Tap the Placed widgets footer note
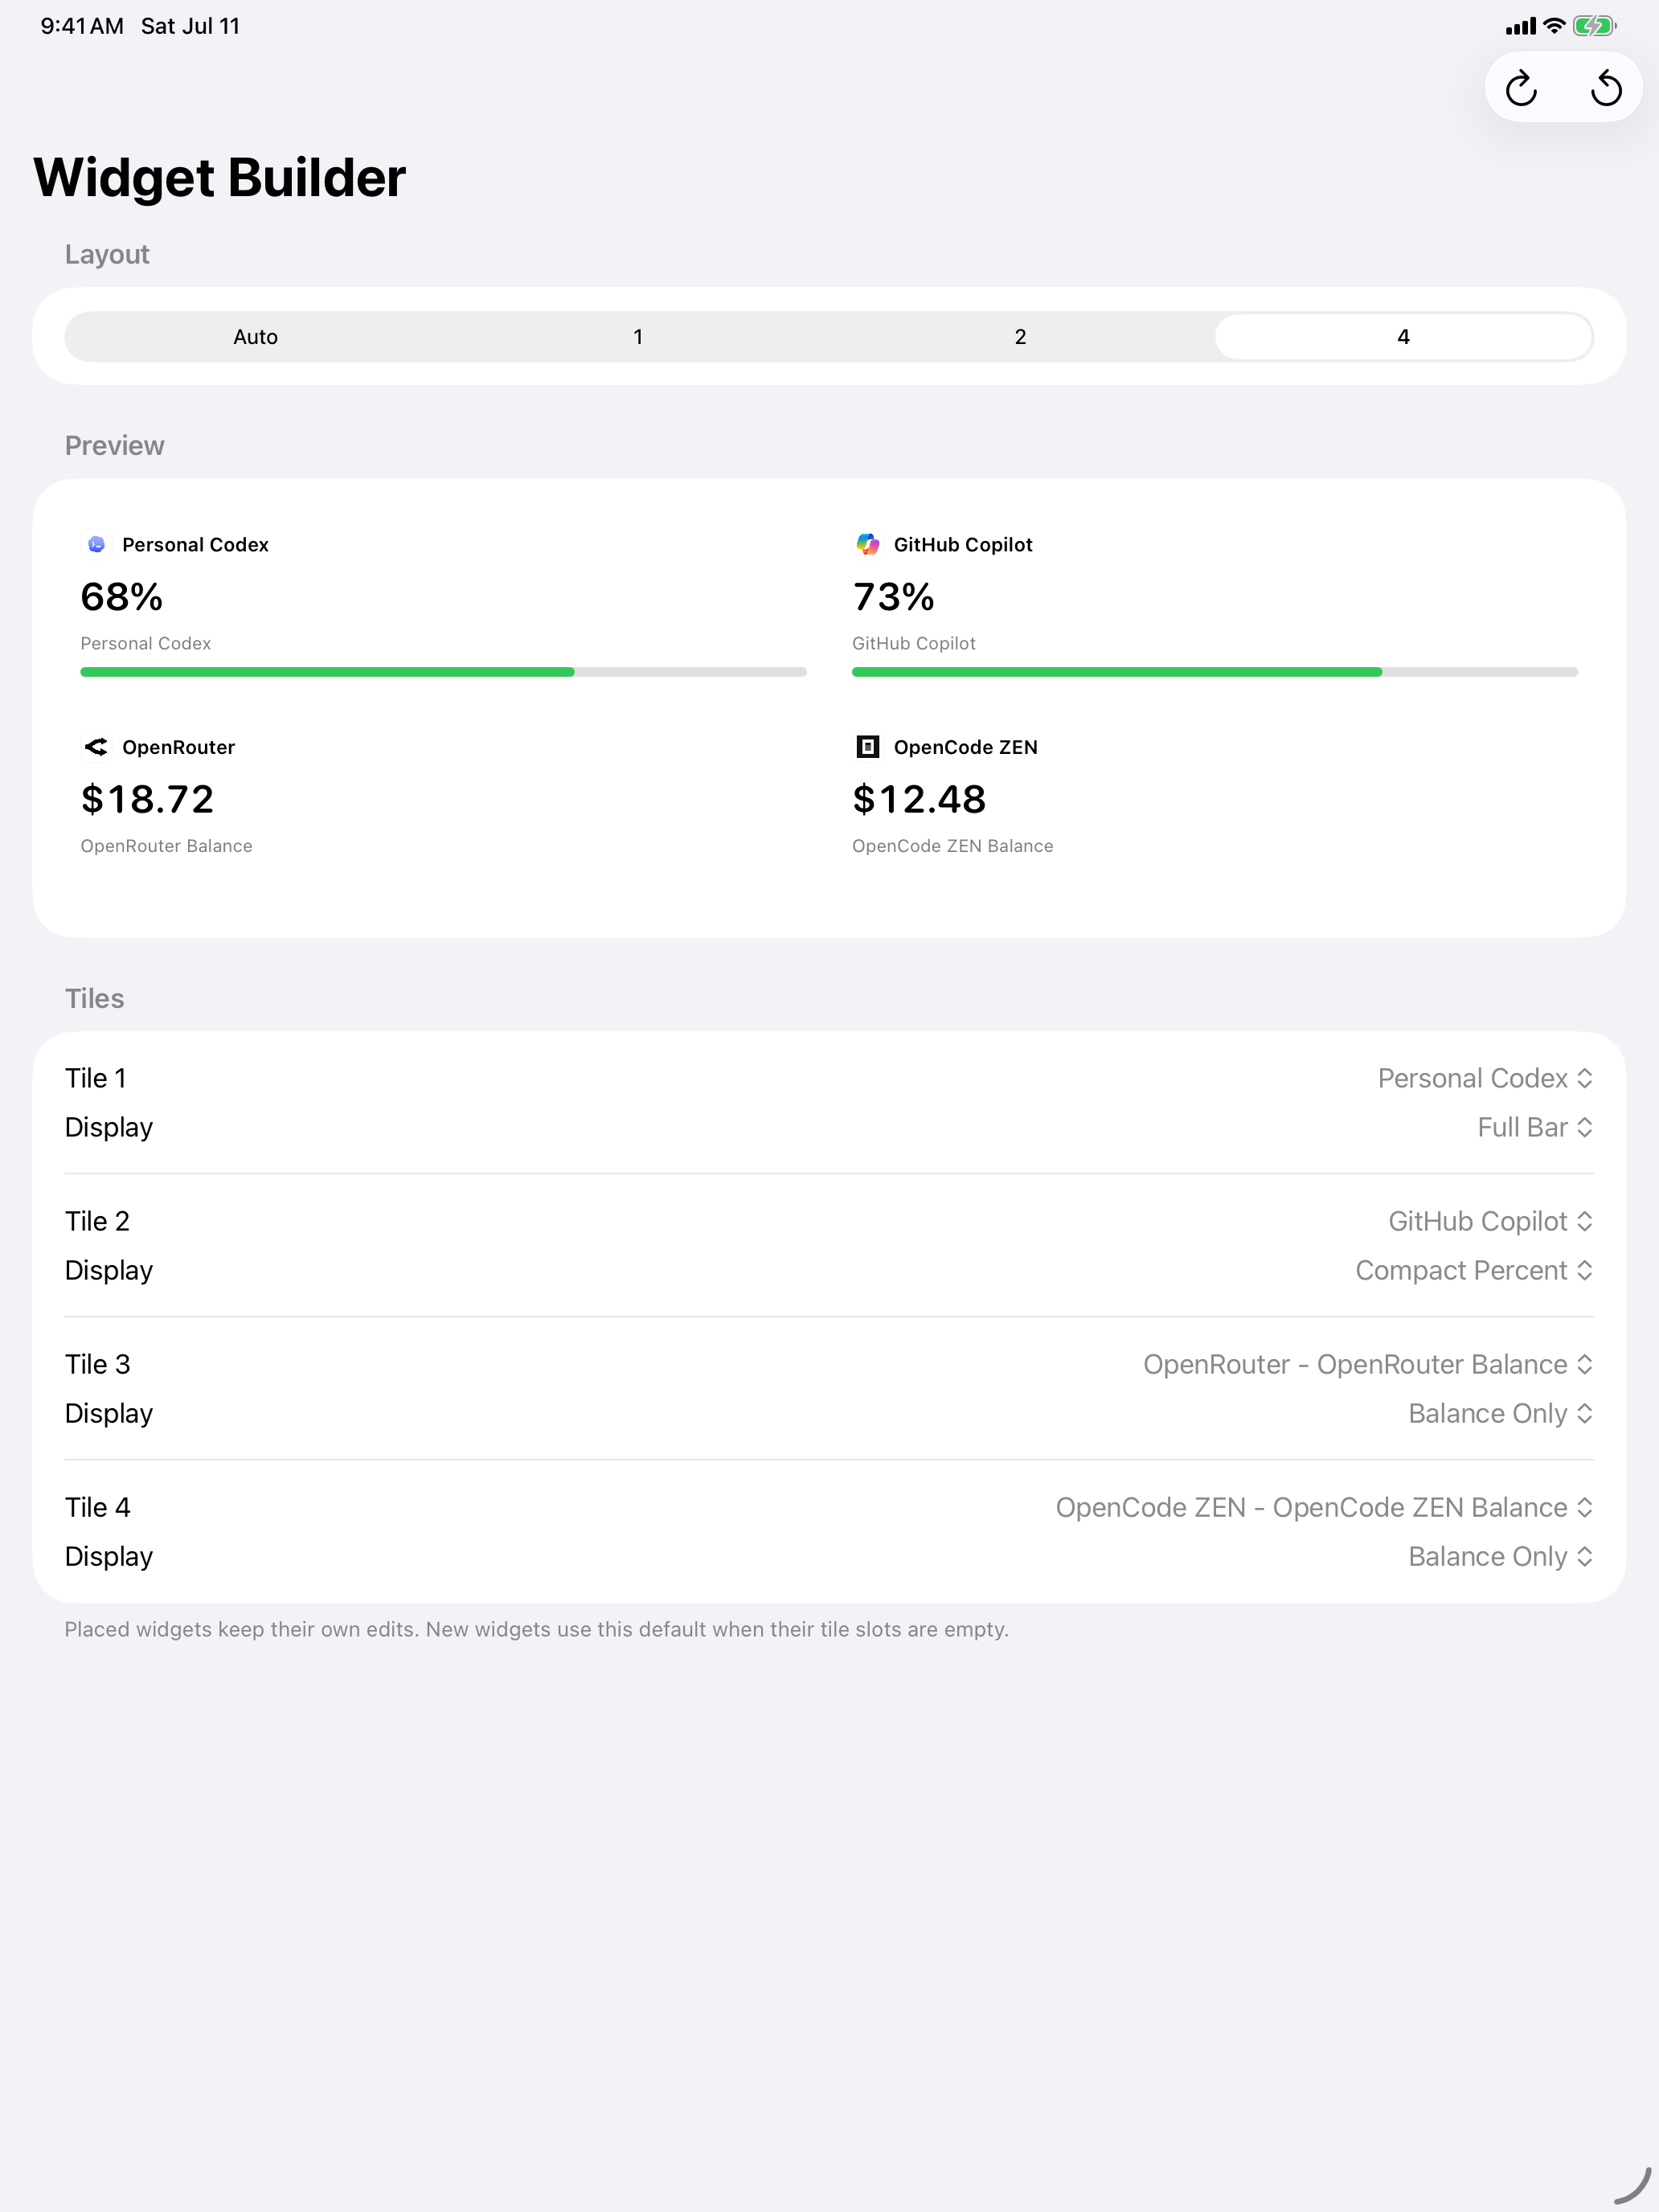Image resolution: width=1659 pixels, height=2212 pixels. click(536, 1629)
